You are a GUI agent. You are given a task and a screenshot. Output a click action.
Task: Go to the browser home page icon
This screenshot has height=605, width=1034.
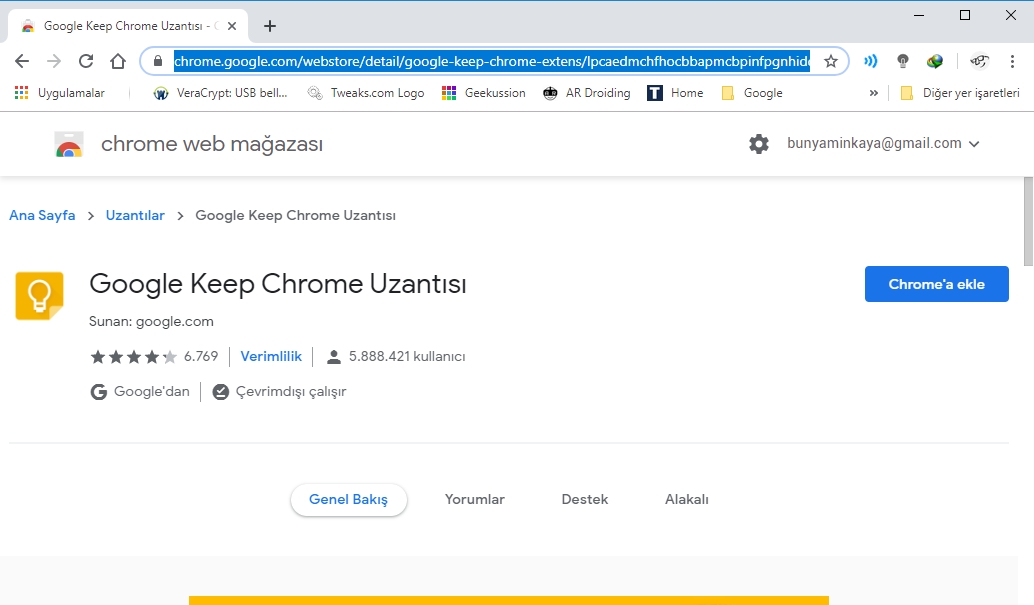click(x=118, y=61)
